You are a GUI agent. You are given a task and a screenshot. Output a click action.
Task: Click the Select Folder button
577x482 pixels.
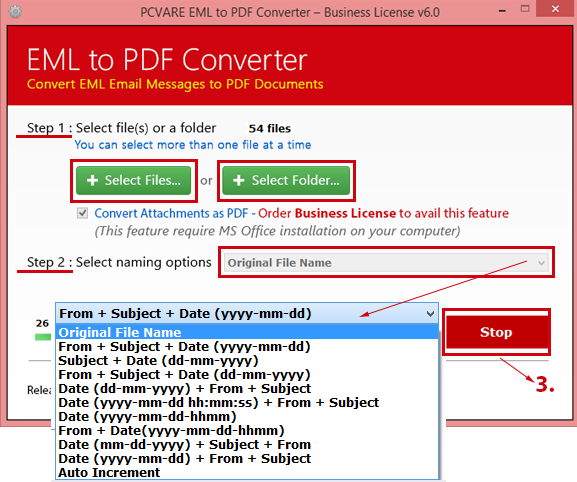point(286,181)
